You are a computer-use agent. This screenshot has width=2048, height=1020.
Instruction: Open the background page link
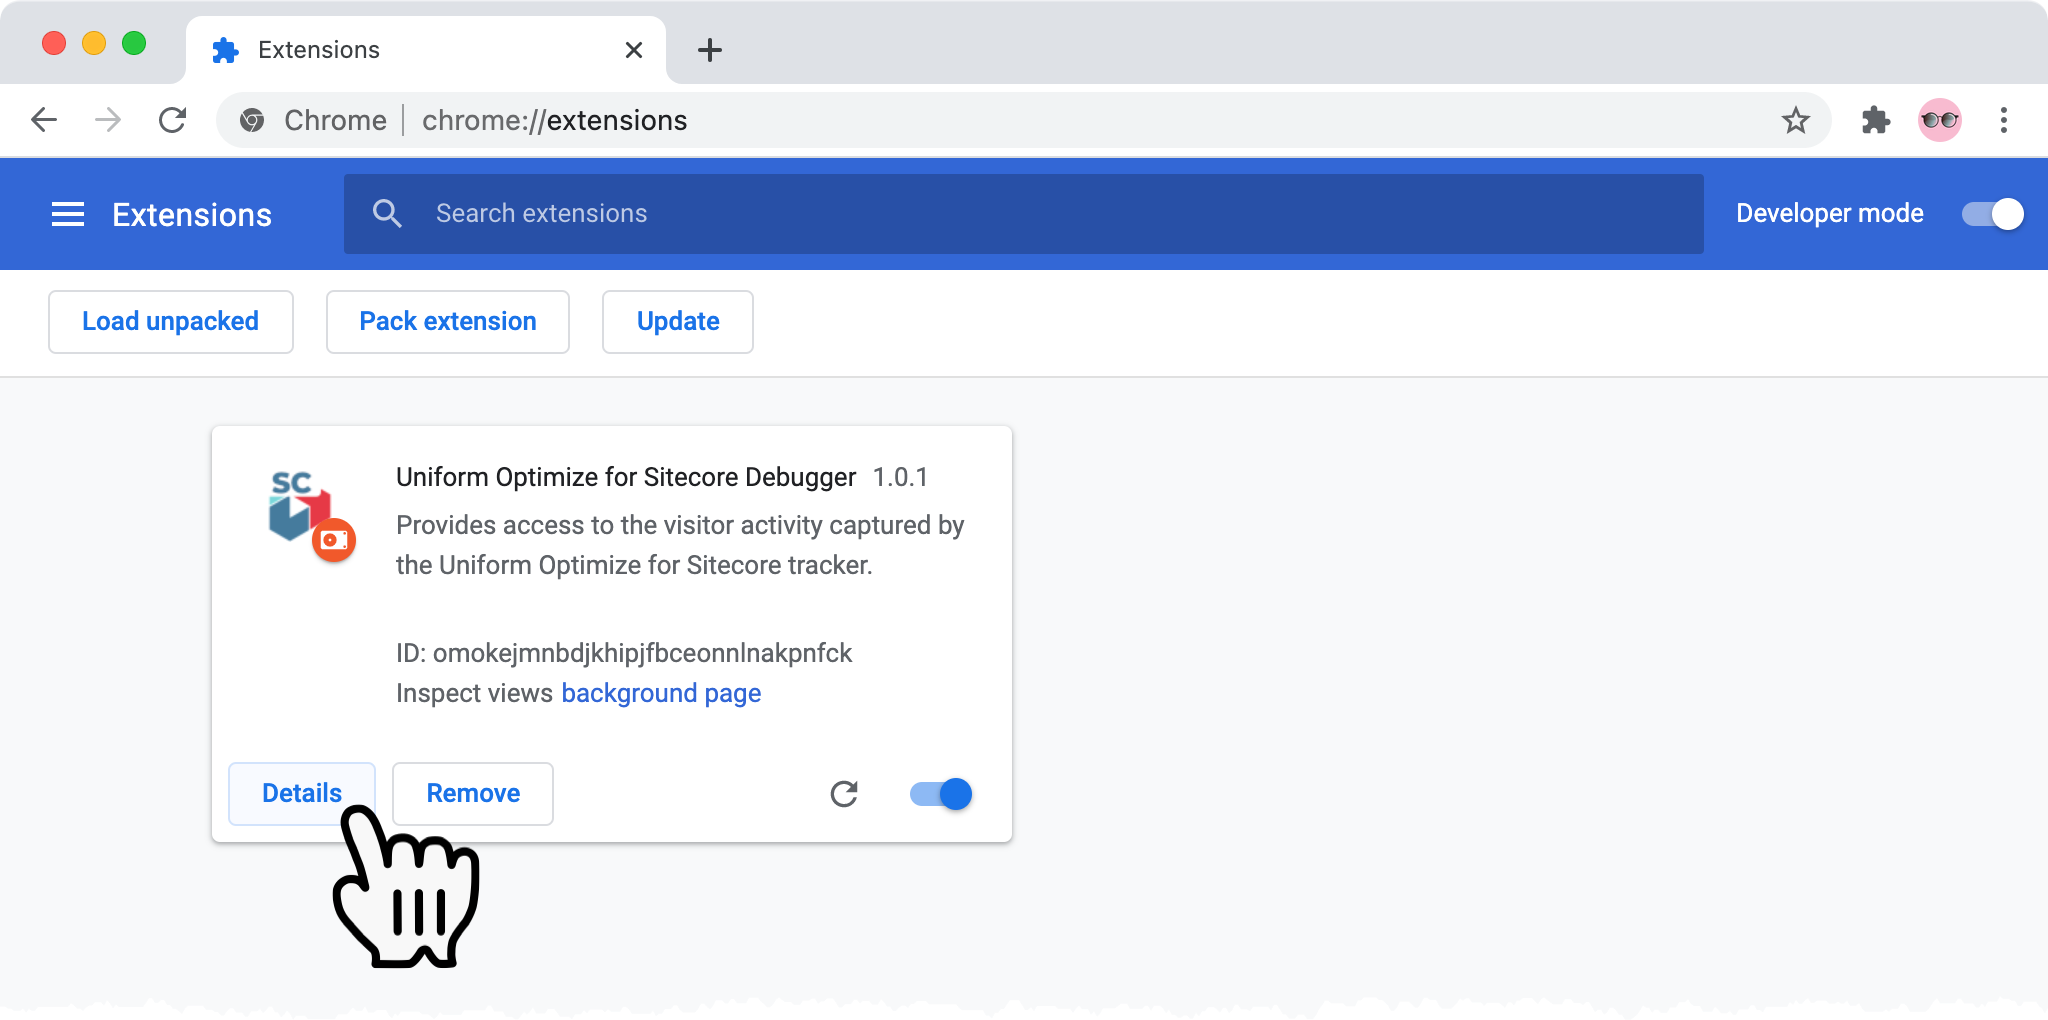661,693
